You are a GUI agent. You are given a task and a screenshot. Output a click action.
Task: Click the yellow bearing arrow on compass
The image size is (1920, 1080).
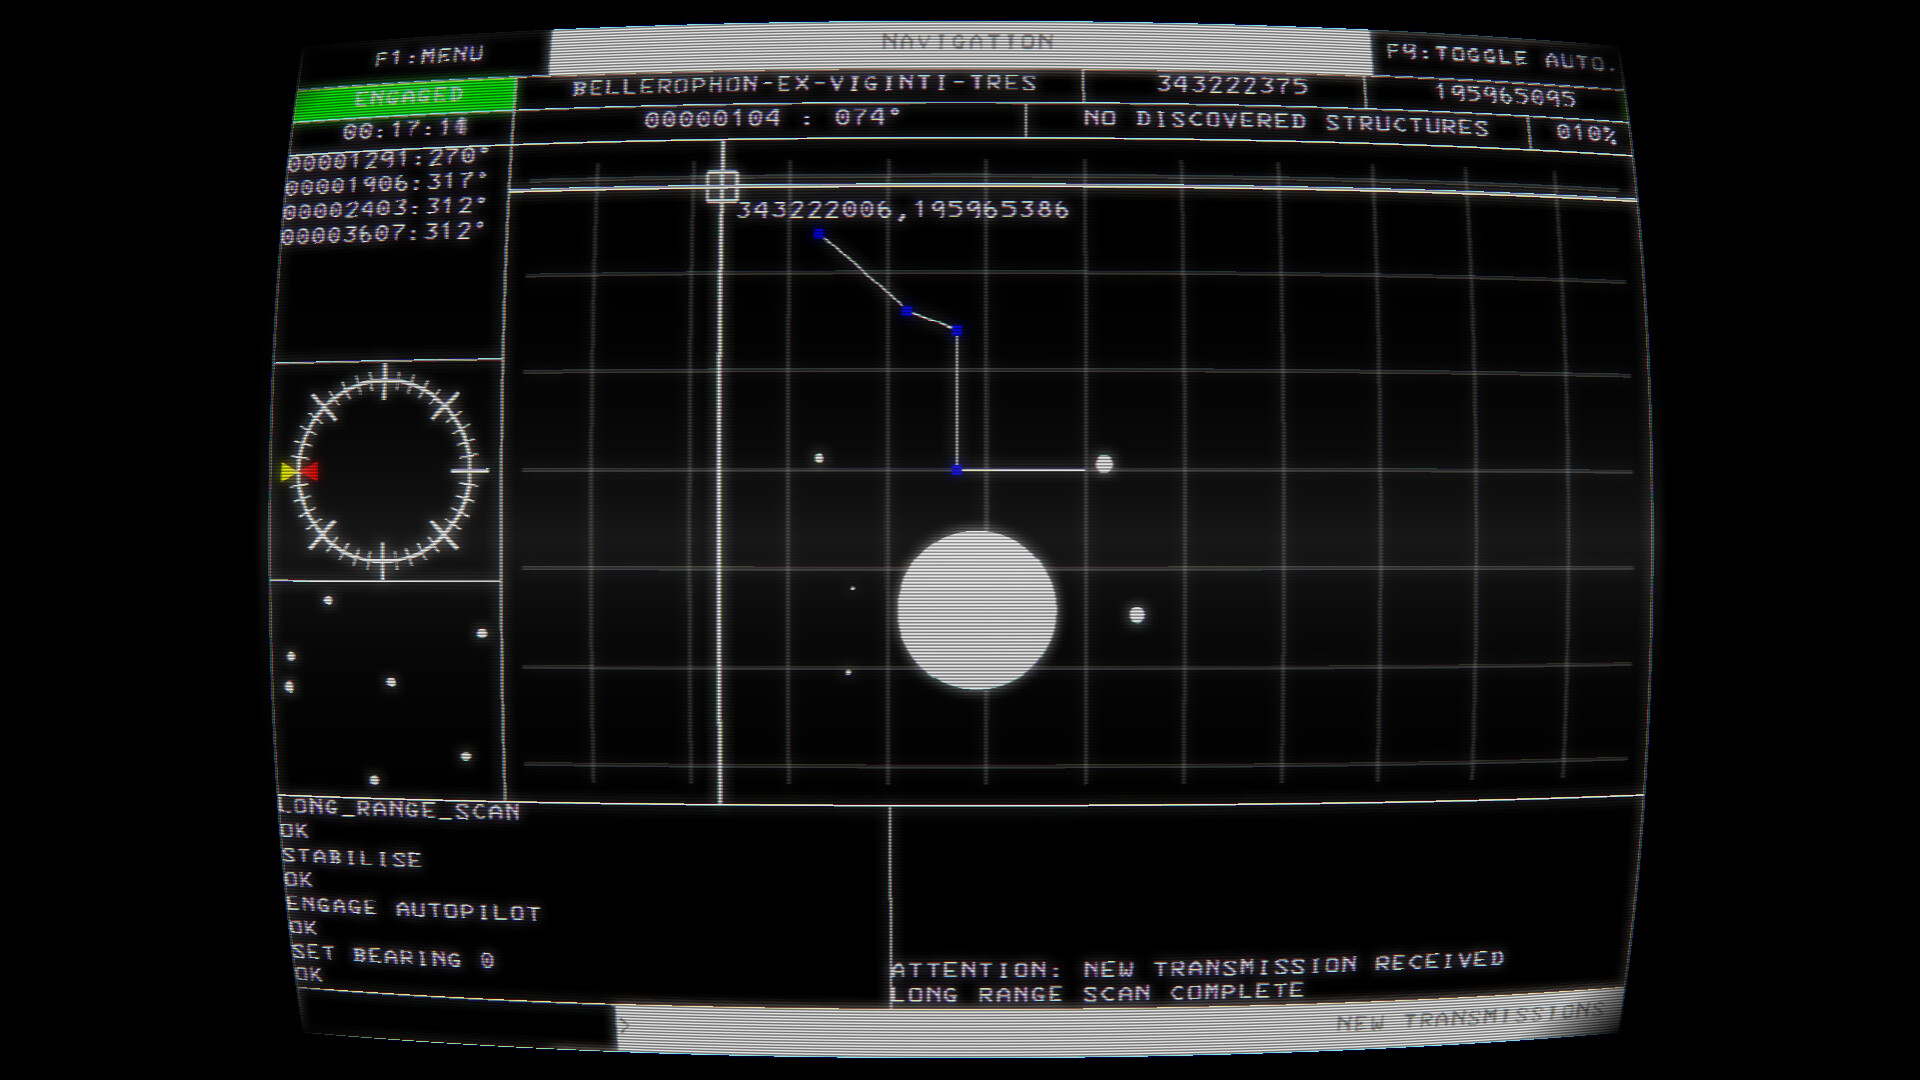(290, 472)
